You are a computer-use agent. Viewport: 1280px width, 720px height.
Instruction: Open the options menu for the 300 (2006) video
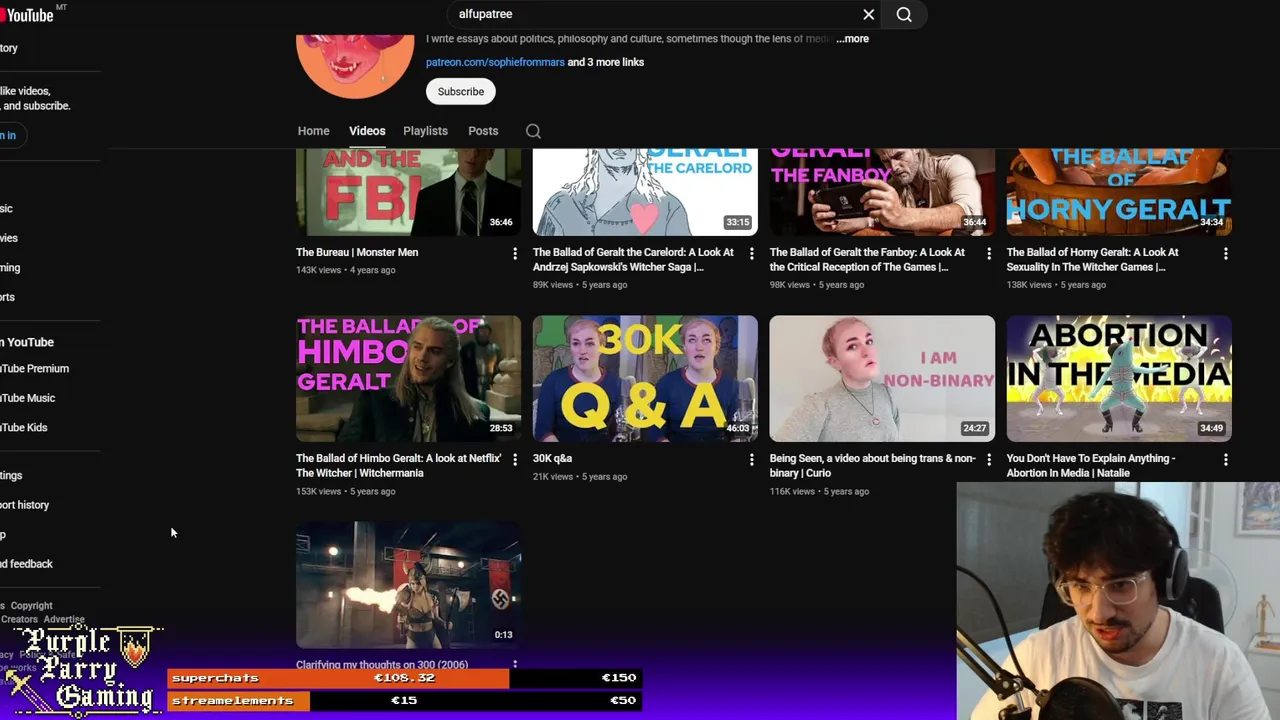(x=515, y=664)
